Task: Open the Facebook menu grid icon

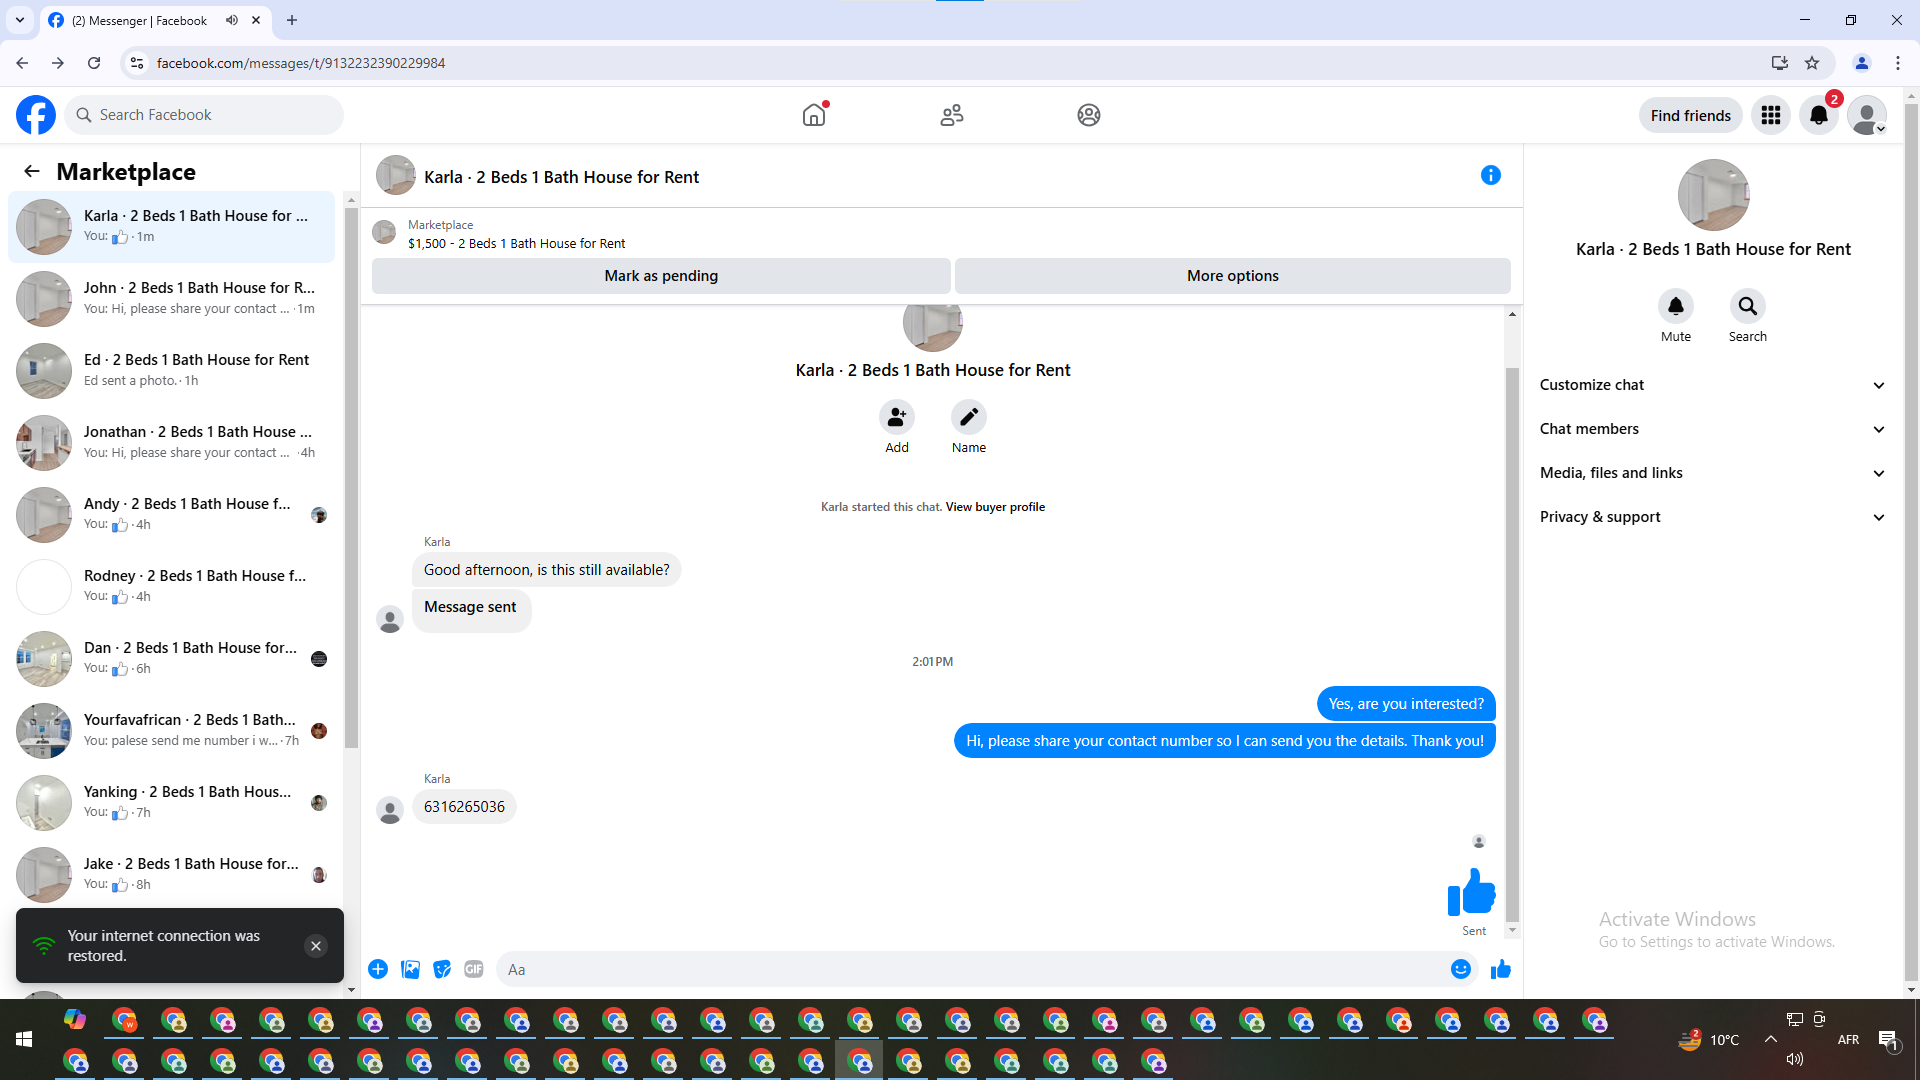Action: (1771, 115)
